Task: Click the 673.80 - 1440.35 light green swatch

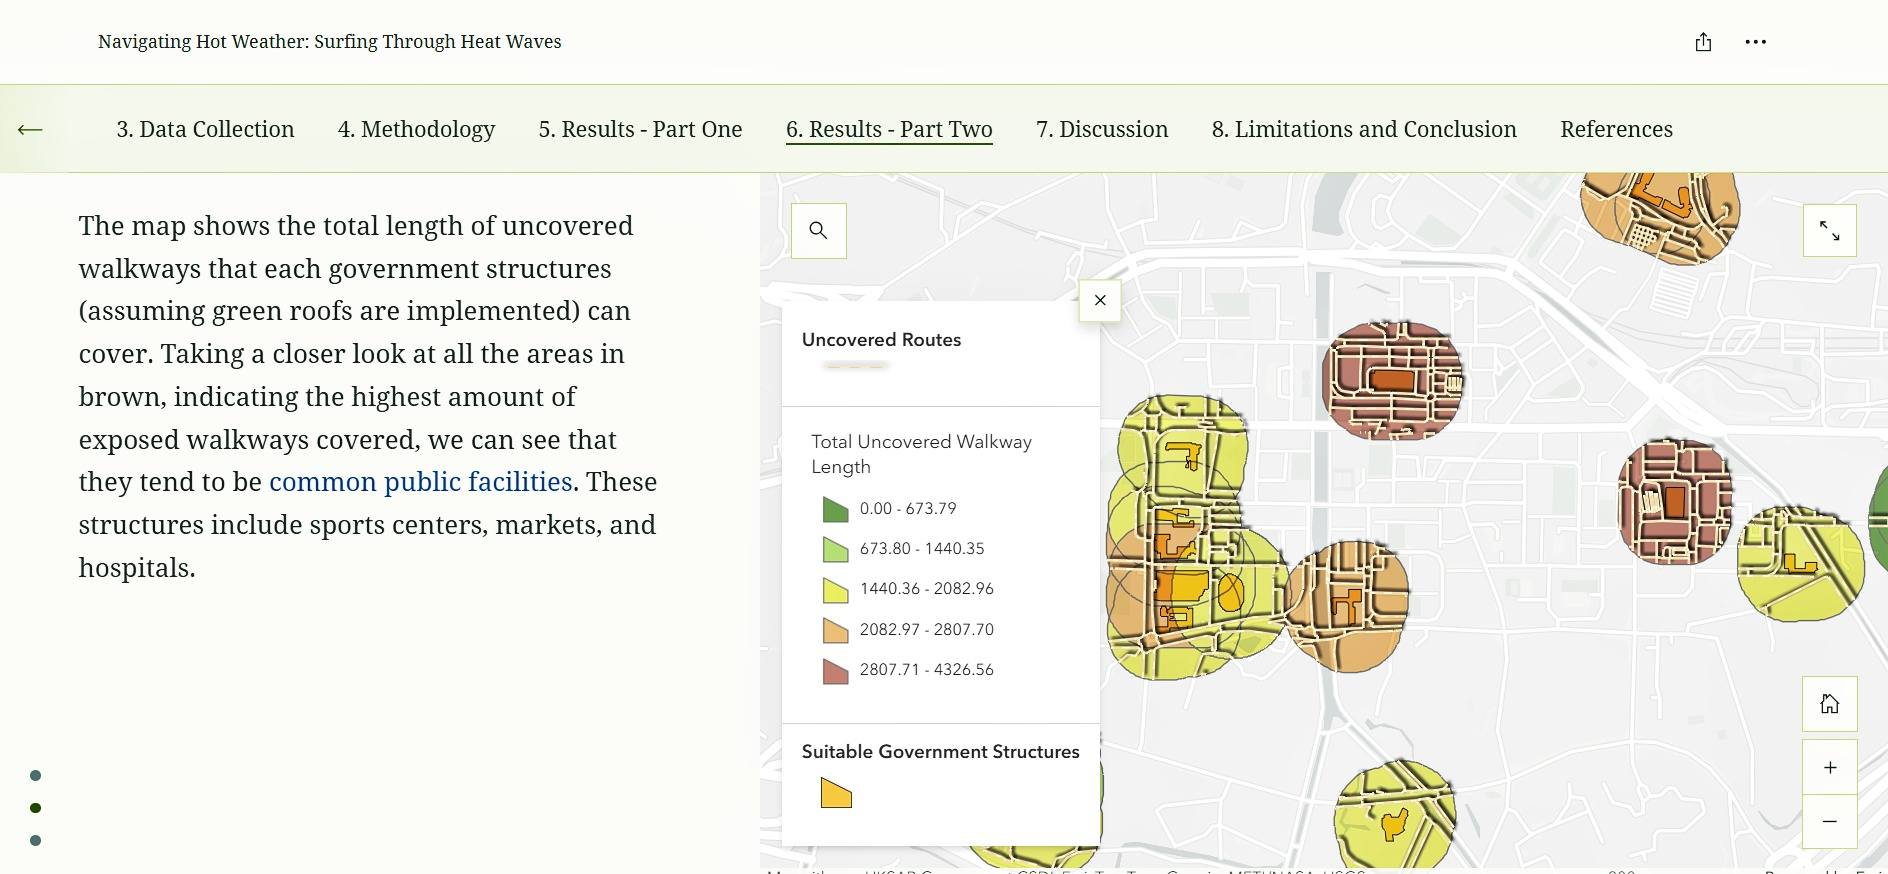Action: pos(835,549)
